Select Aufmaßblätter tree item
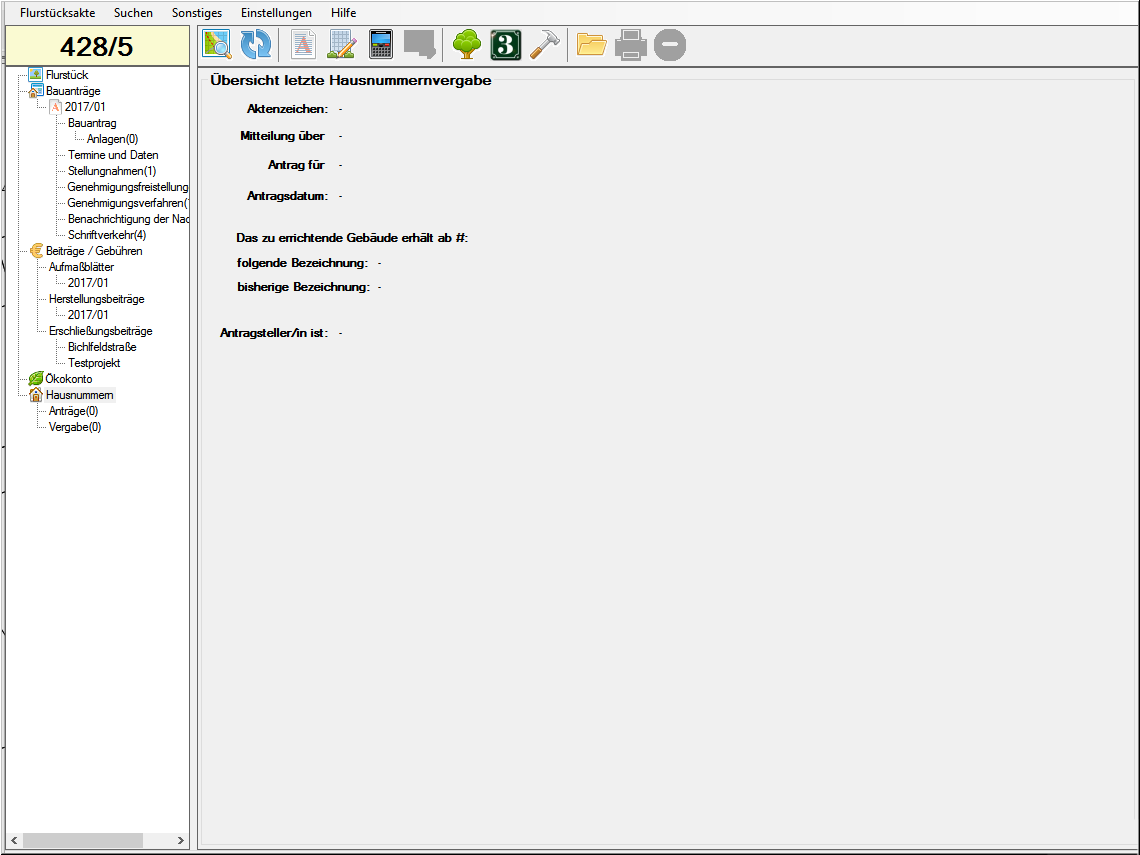 pos(81,267)
